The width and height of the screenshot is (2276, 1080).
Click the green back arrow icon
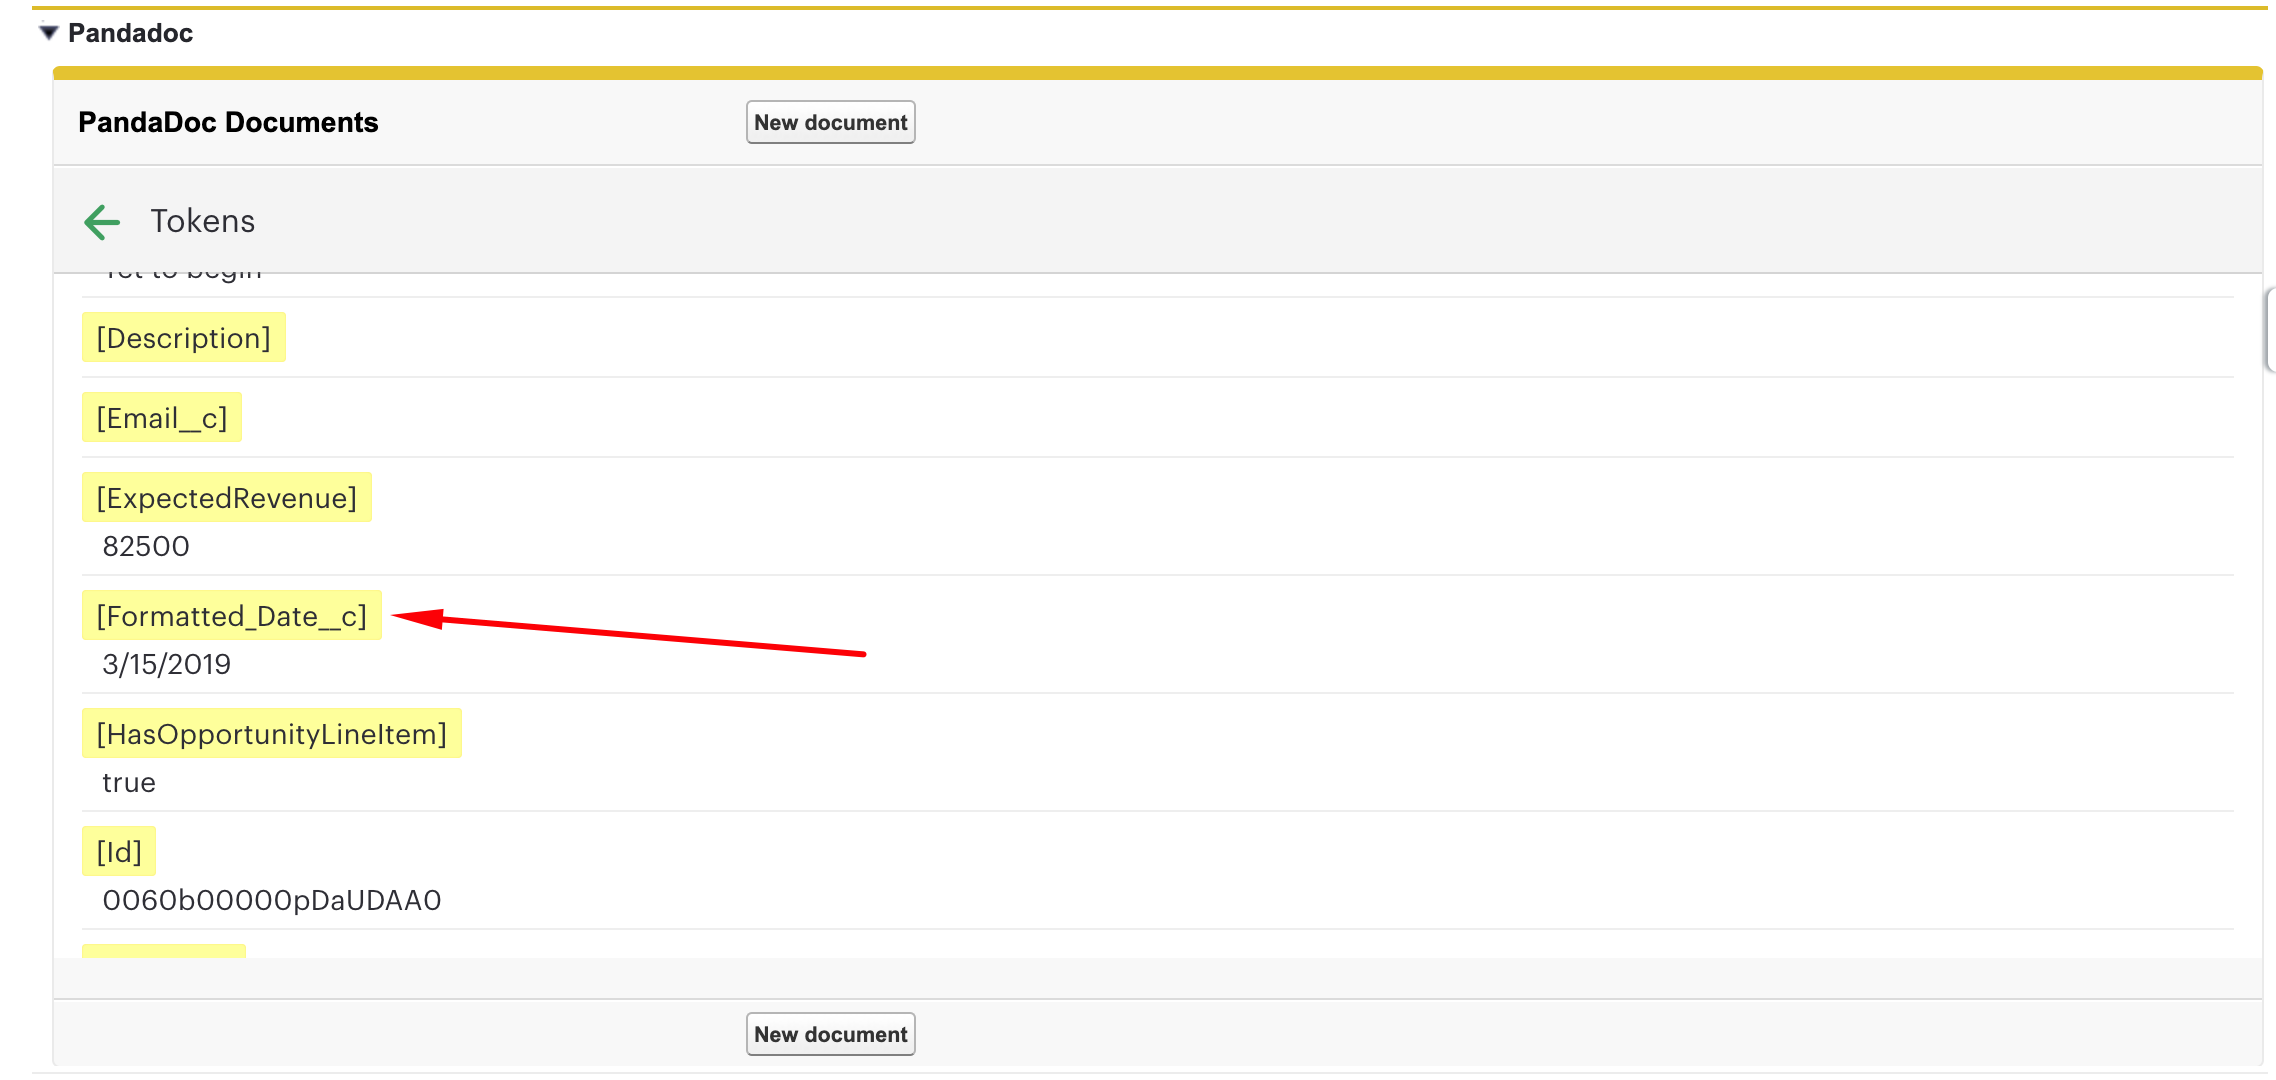pyautogui.click(x=102, y=221)
